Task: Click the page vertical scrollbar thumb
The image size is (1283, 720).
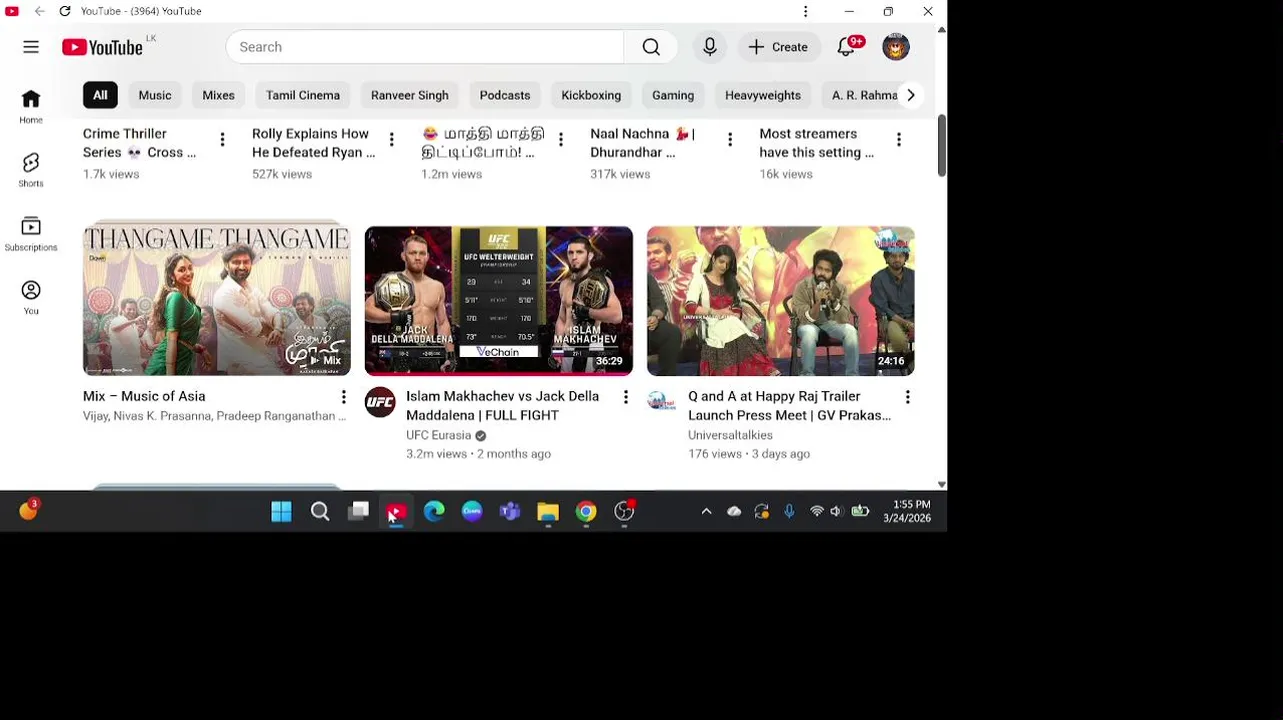Action: (941, 146)
